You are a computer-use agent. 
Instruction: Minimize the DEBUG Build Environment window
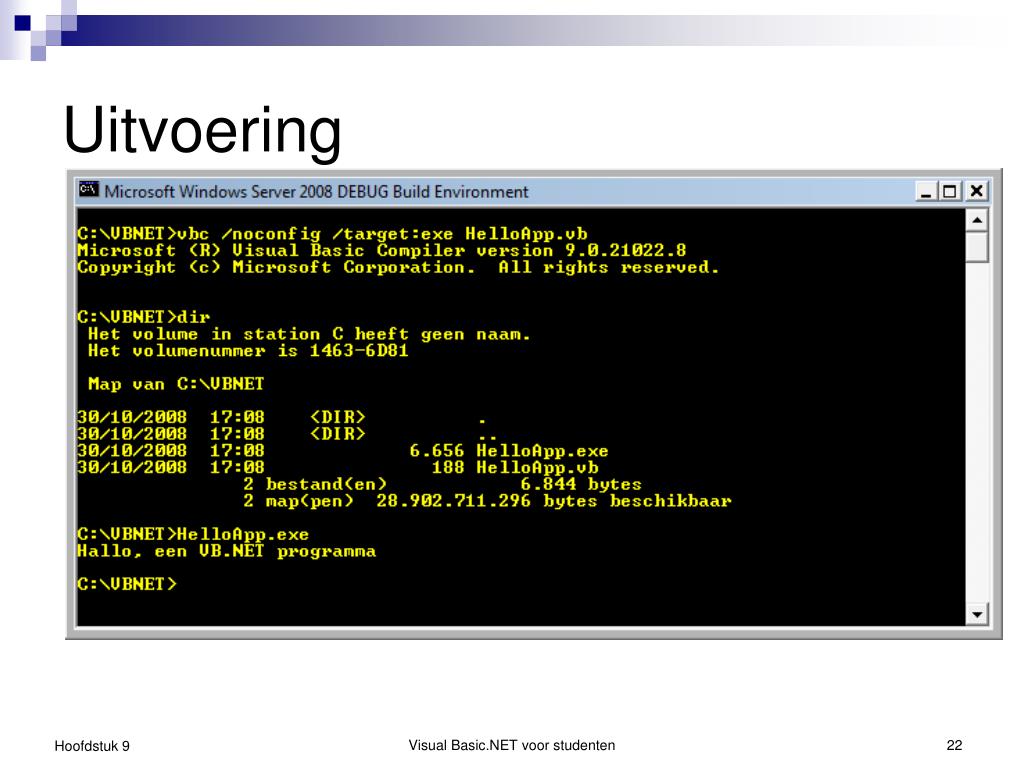click(925, 191)
